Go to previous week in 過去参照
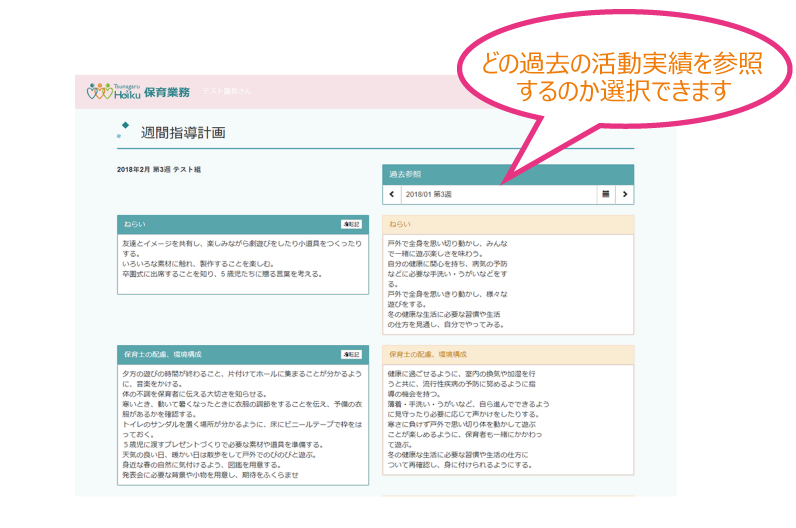Viewport: 796px width, 528px height. pos(391,194)
